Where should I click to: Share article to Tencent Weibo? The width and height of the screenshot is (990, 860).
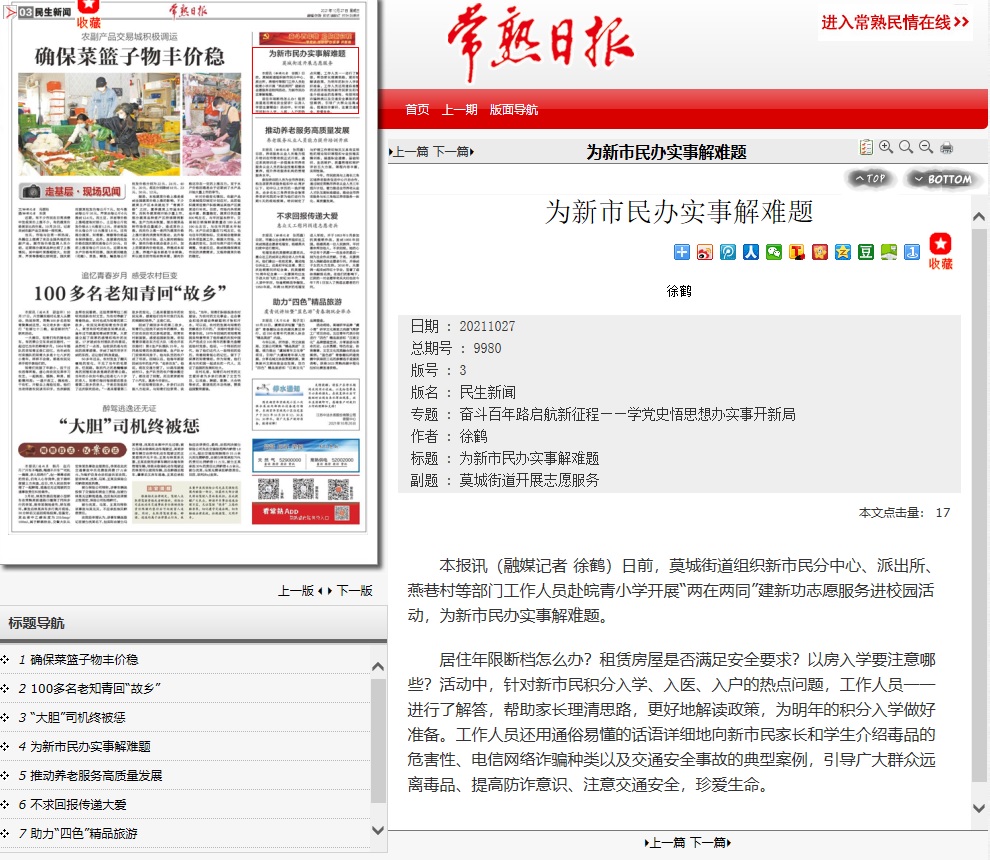click(x=728, y=253)
